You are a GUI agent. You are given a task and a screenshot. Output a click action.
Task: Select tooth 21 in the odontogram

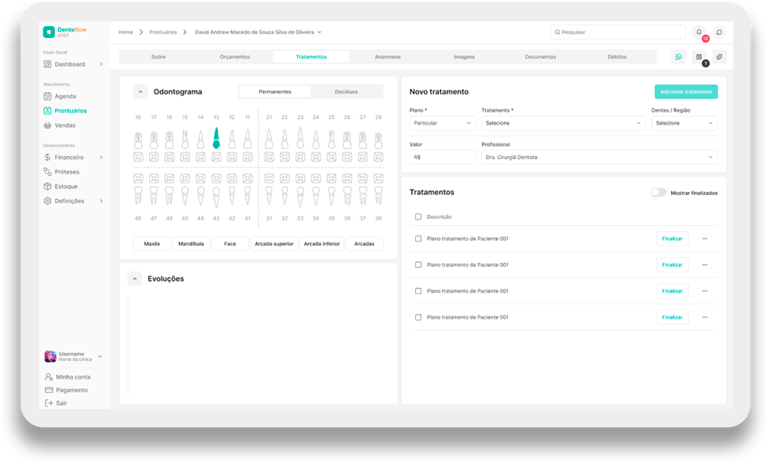pyautogui.click(x=269, y=139)
